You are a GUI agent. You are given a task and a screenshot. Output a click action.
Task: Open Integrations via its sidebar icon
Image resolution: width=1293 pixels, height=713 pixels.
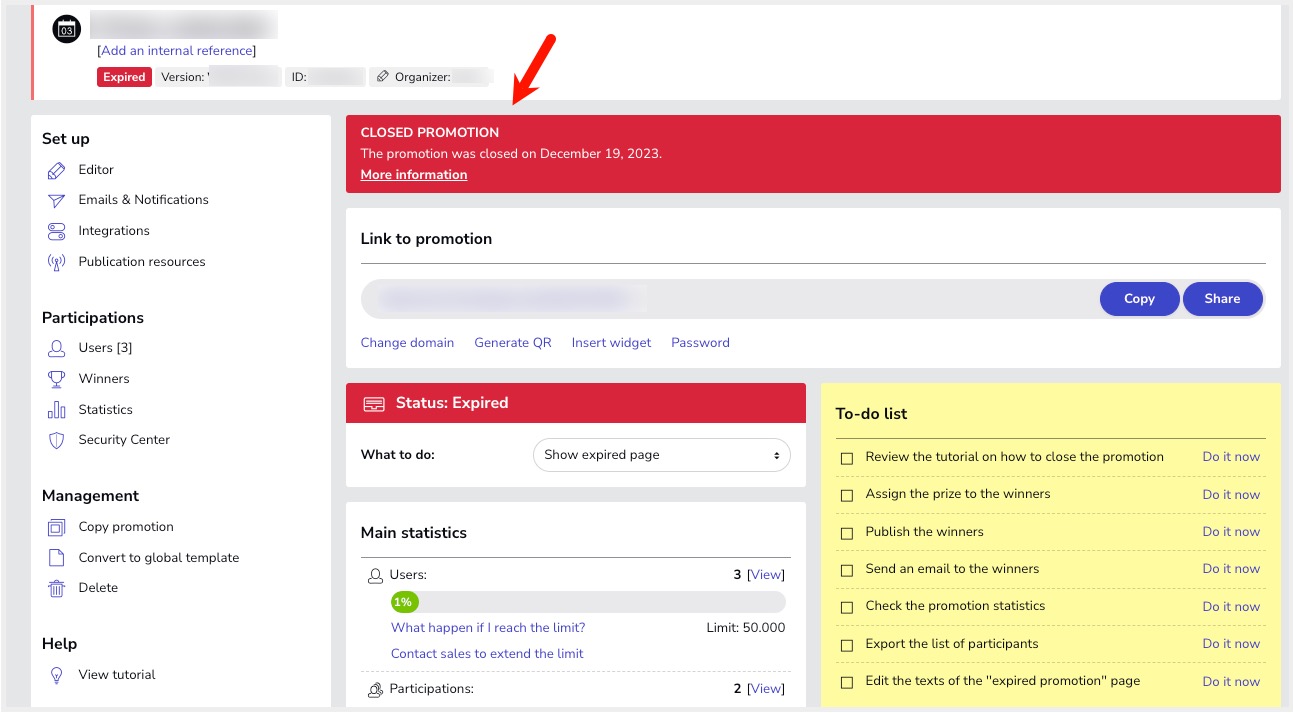pyautogui.click(x=57, y=232)
